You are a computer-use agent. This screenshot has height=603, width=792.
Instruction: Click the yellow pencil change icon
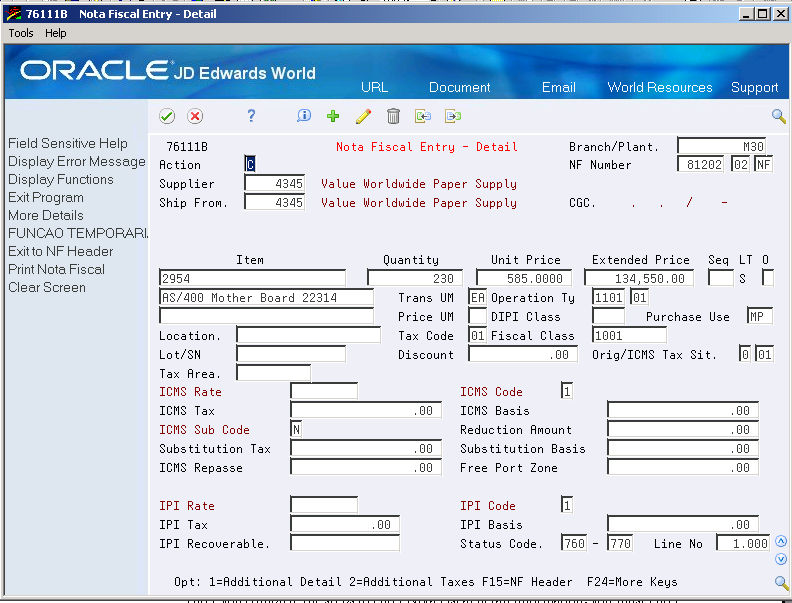363,116
